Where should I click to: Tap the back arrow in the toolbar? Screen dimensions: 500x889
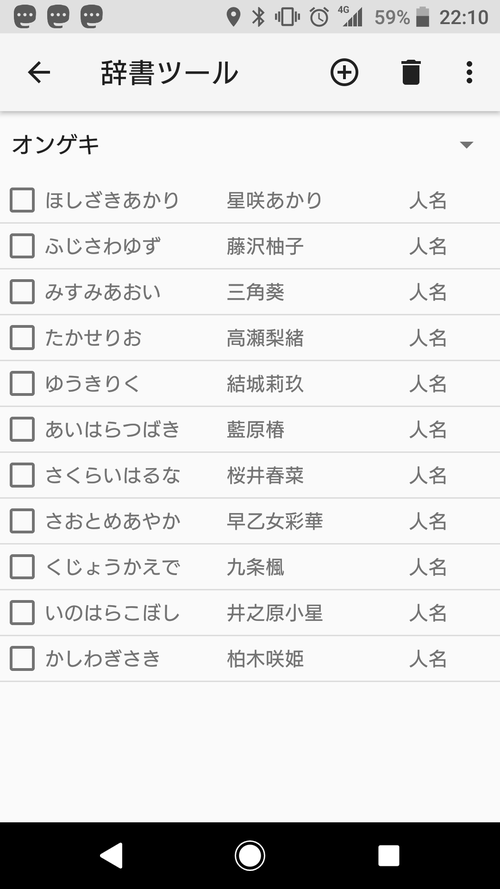(39, 73)
